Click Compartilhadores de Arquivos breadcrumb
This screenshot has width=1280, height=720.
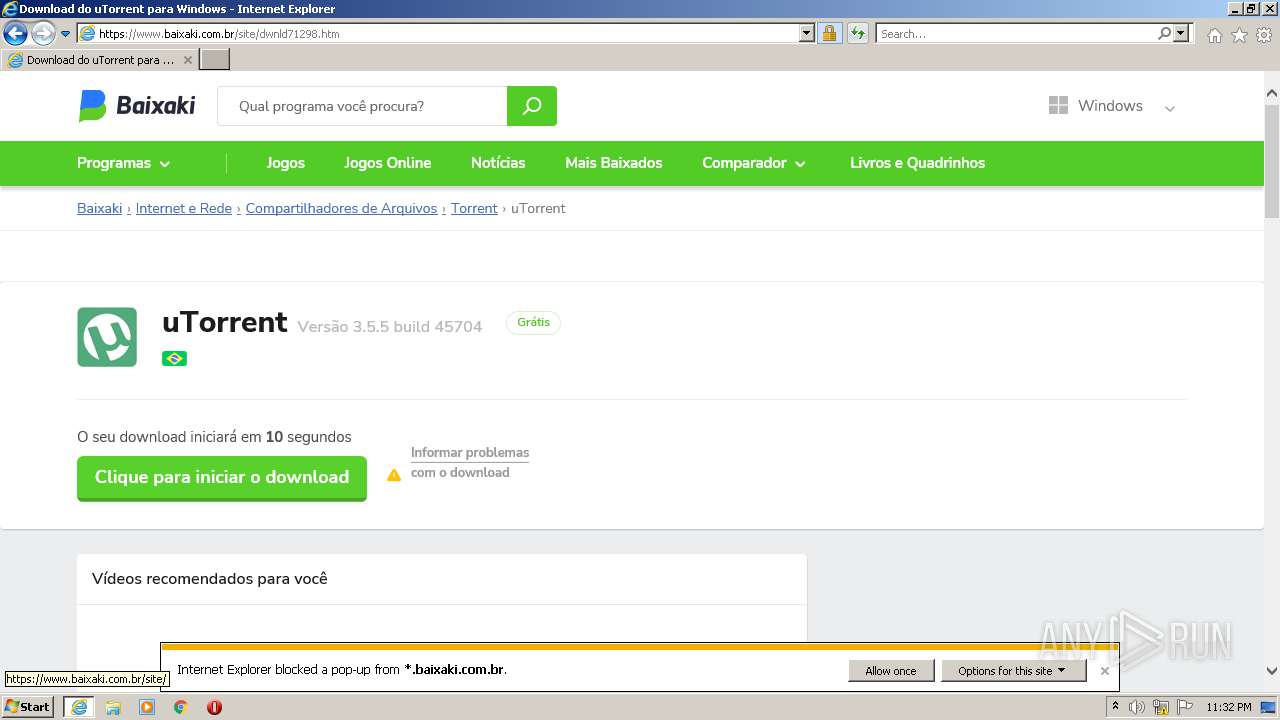(341, 208)
